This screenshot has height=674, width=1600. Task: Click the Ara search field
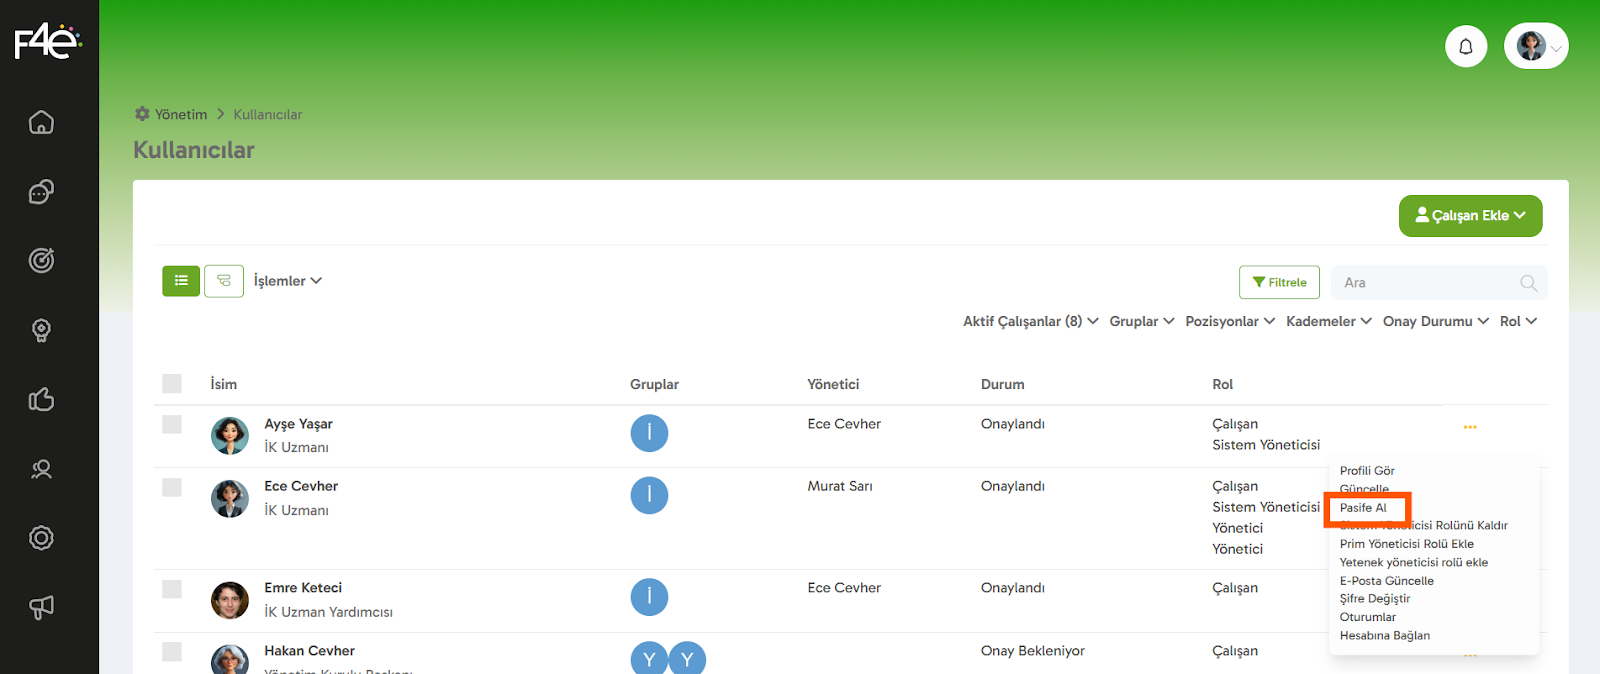(1428, 283)
